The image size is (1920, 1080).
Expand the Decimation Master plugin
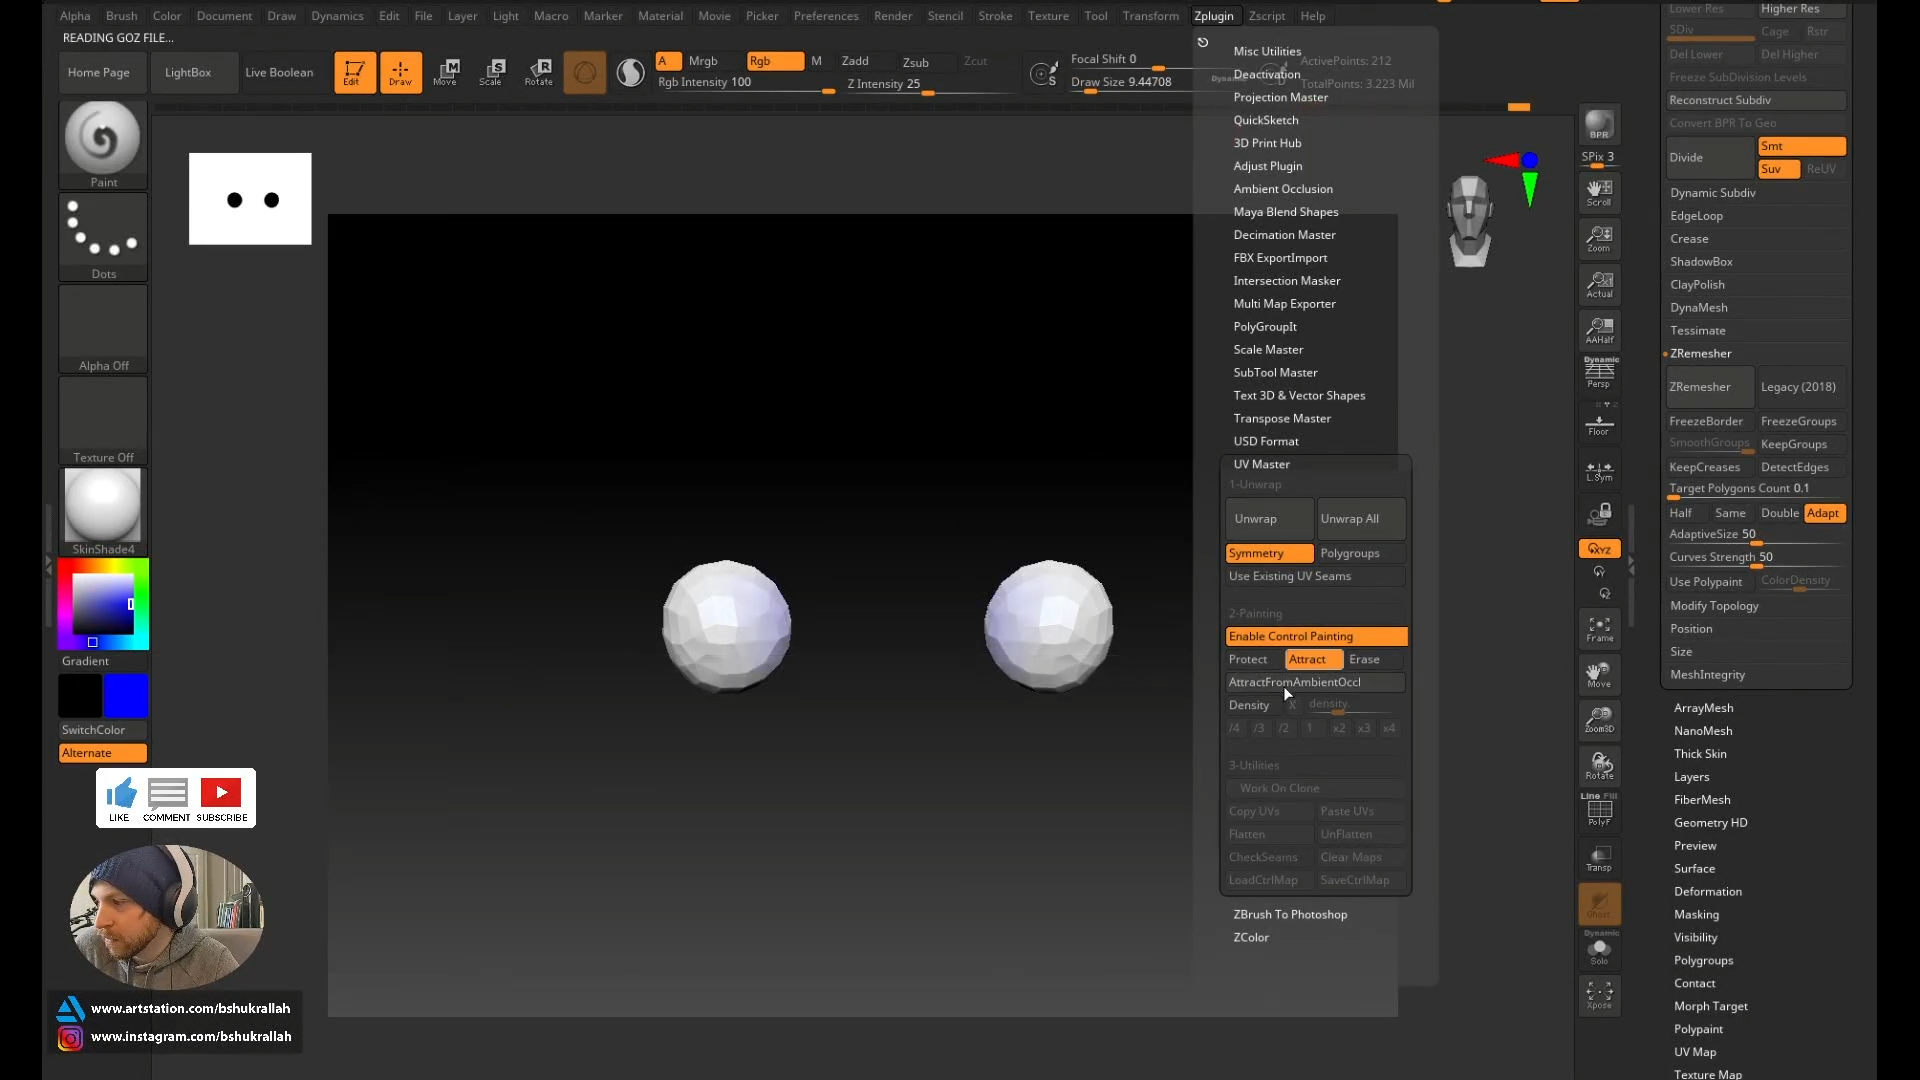pyautogui.click(x=1284, y=235)
